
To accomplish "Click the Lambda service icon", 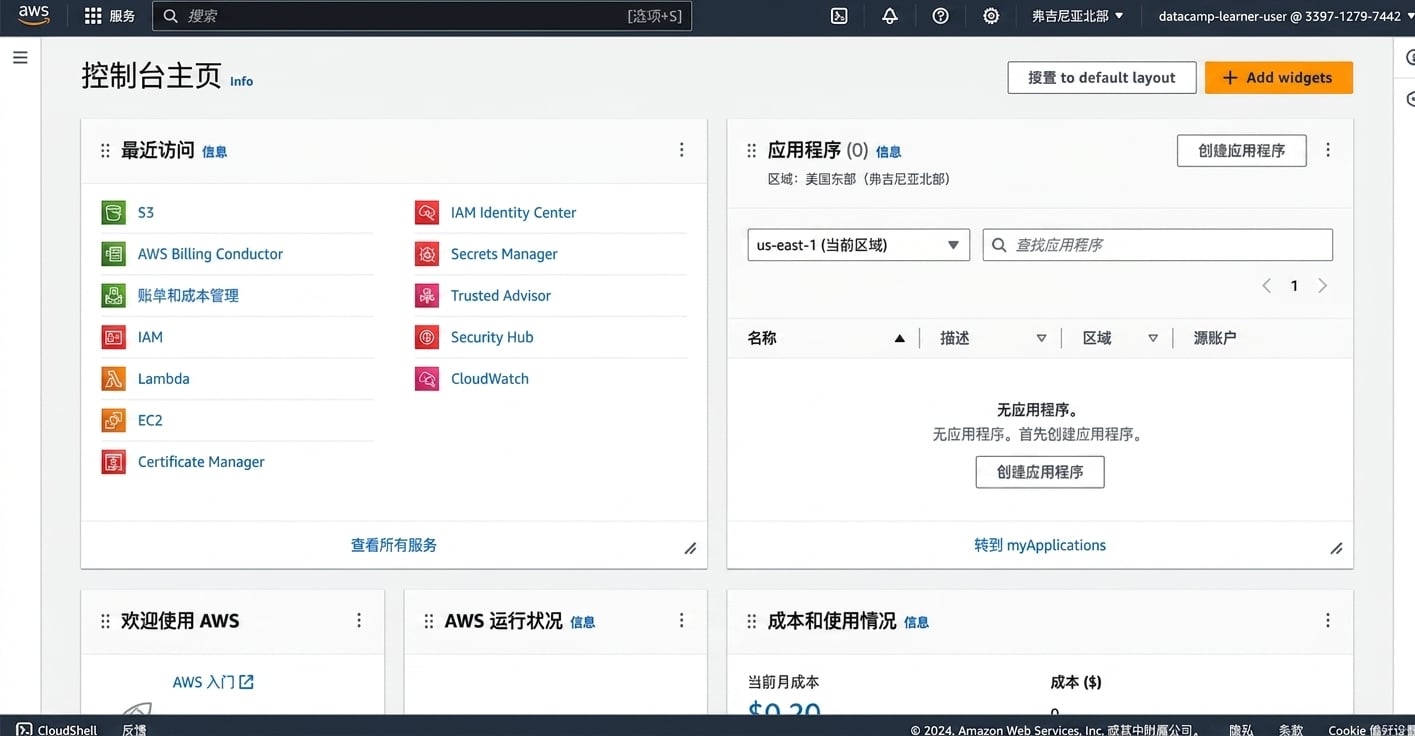I will [113, 379].
